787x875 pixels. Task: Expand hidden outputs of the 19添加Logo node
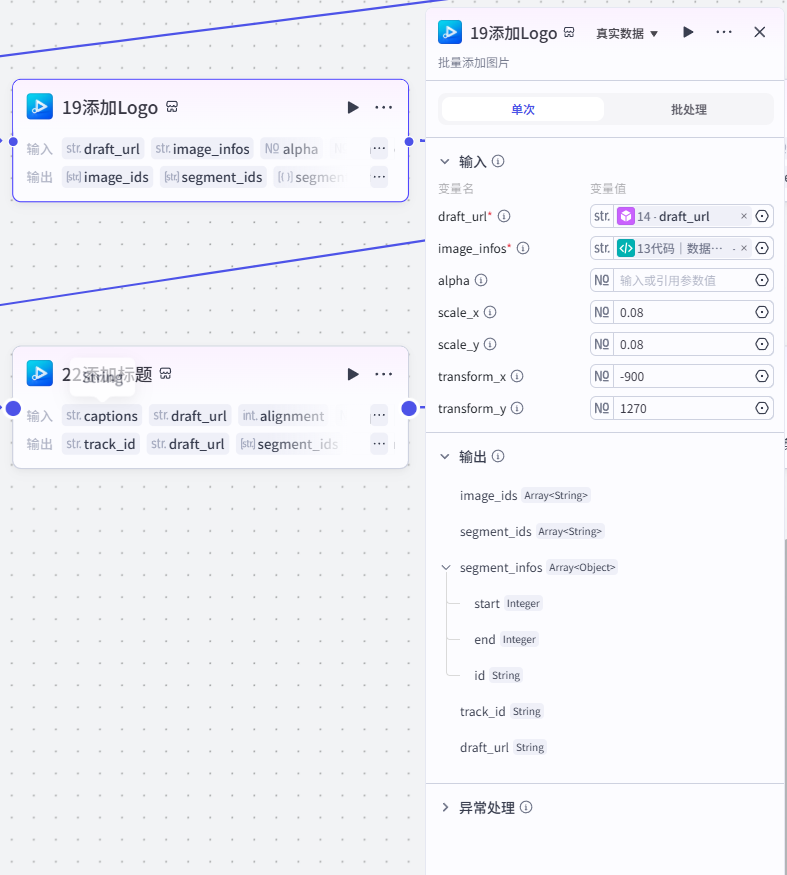pos(379,177)
